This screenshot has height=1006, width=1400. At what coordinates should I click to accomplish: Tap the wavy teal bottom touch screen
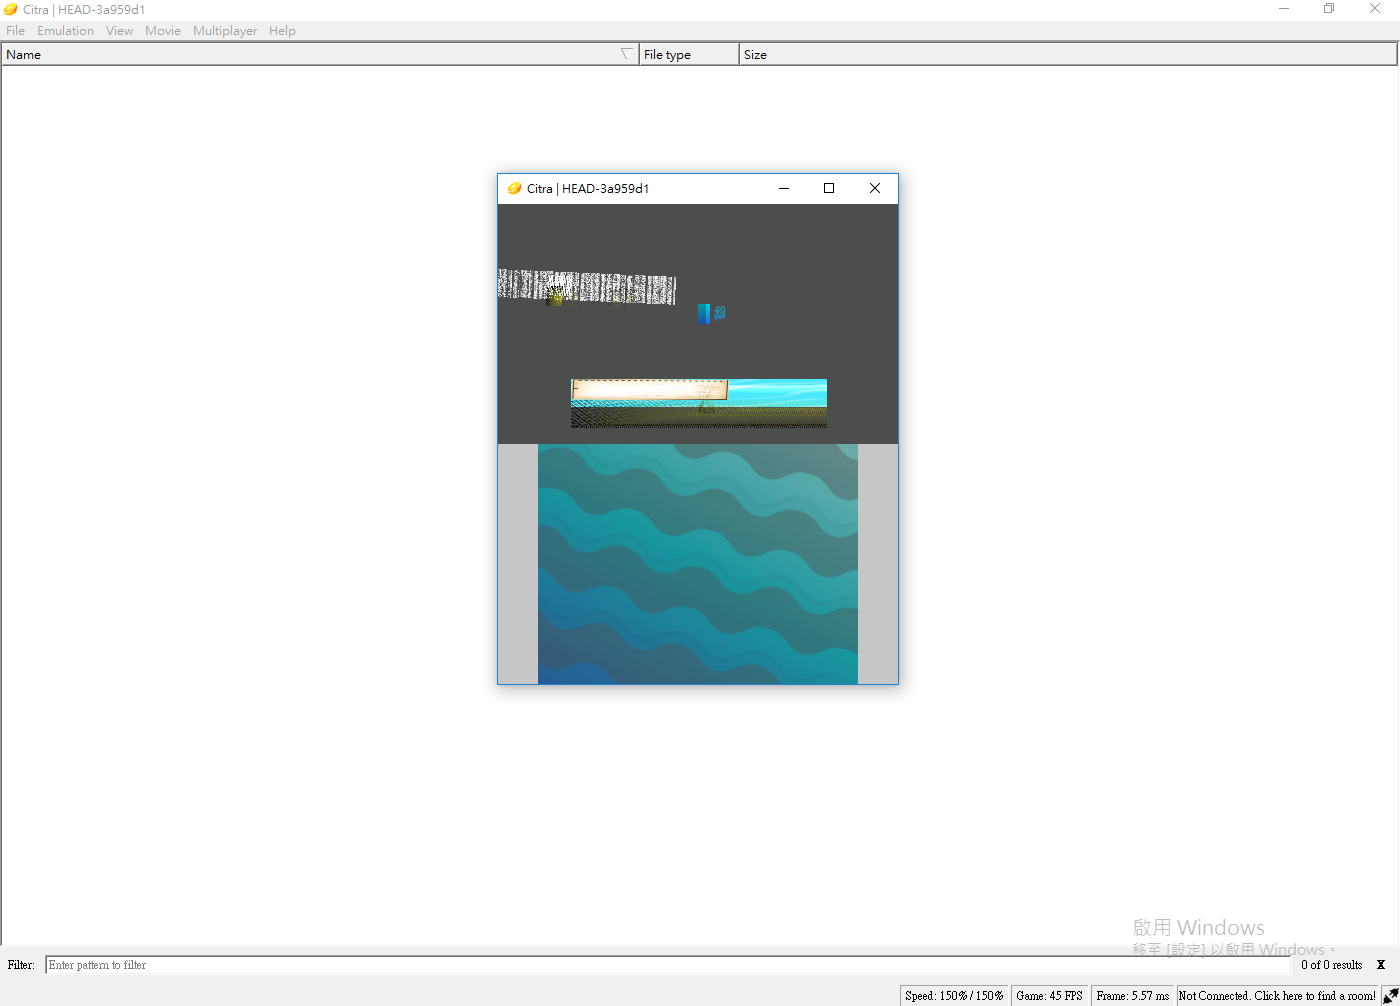tap(698, 564)
